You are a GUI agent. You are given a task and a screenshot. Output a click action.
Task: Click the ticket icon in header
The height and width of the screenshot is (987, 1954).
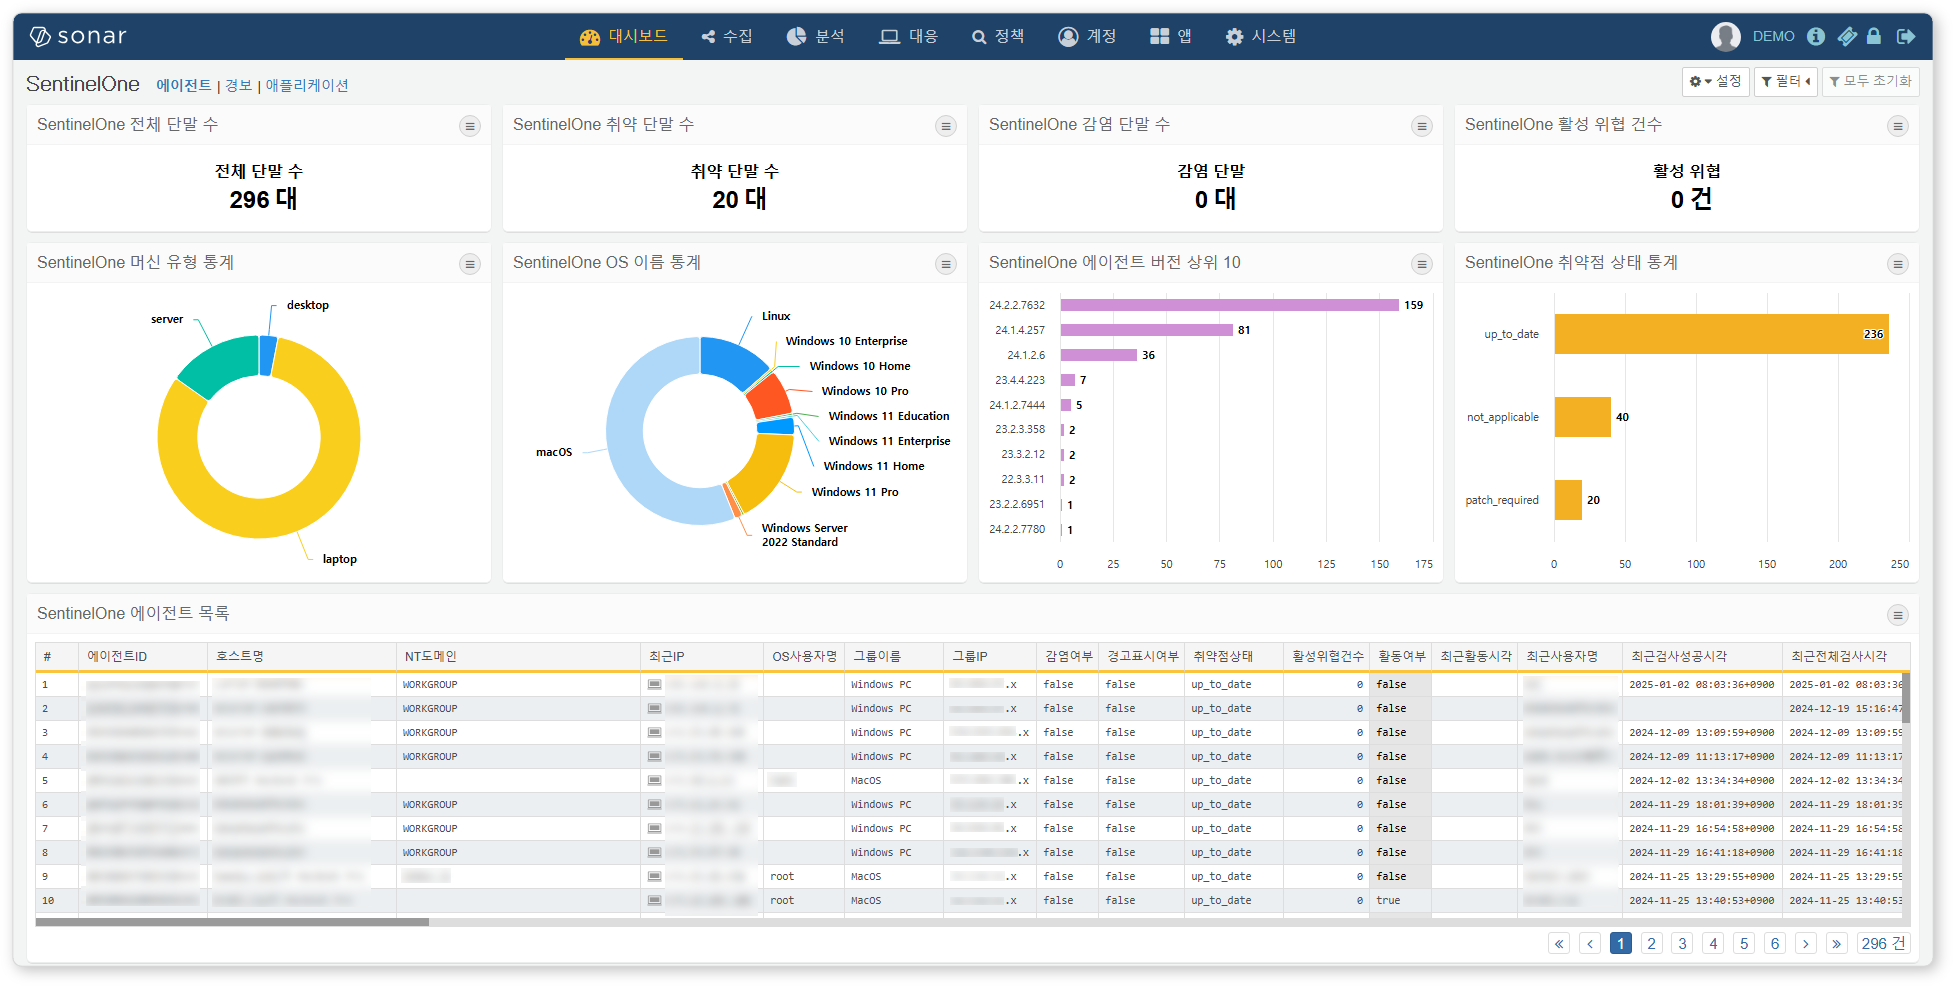point(1847,36)
